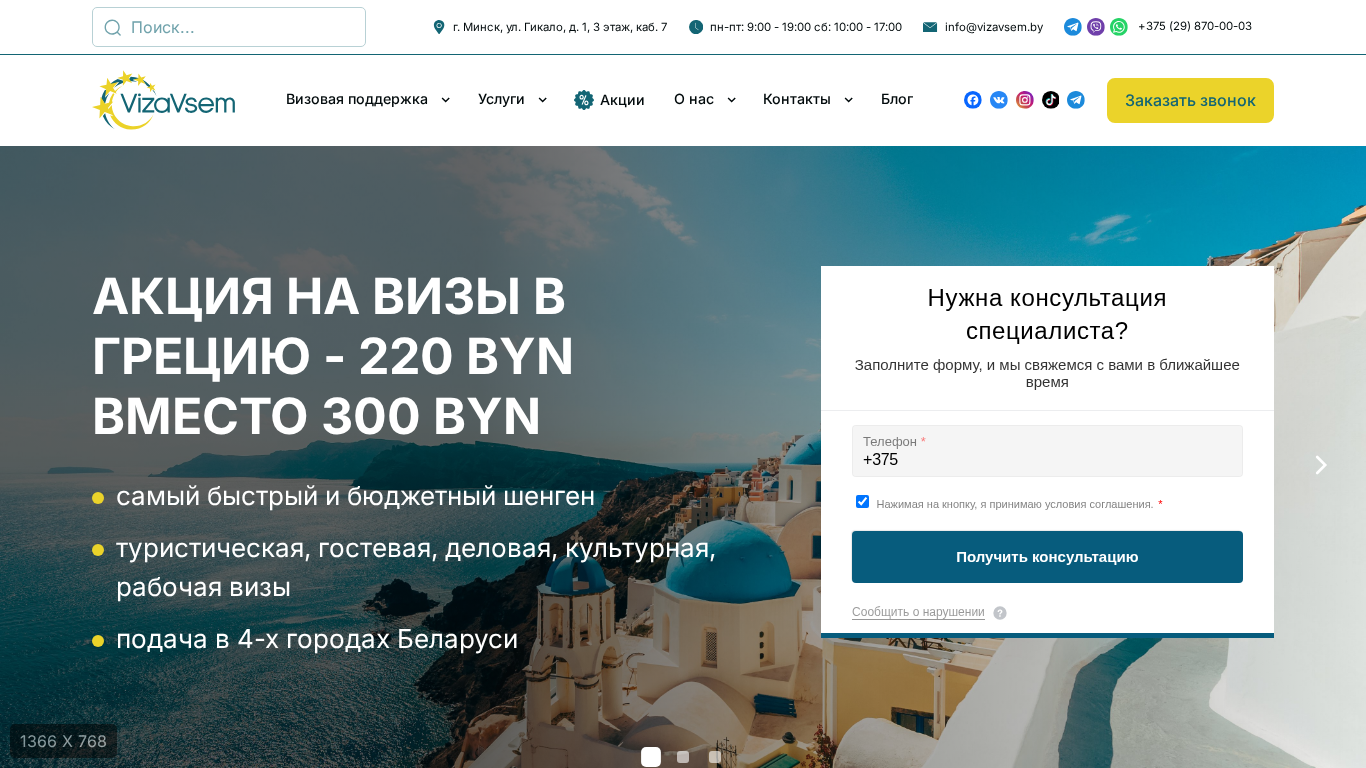Uncheck the agreement terms checkbox
1366x768 pixels.
click(862, 502)
